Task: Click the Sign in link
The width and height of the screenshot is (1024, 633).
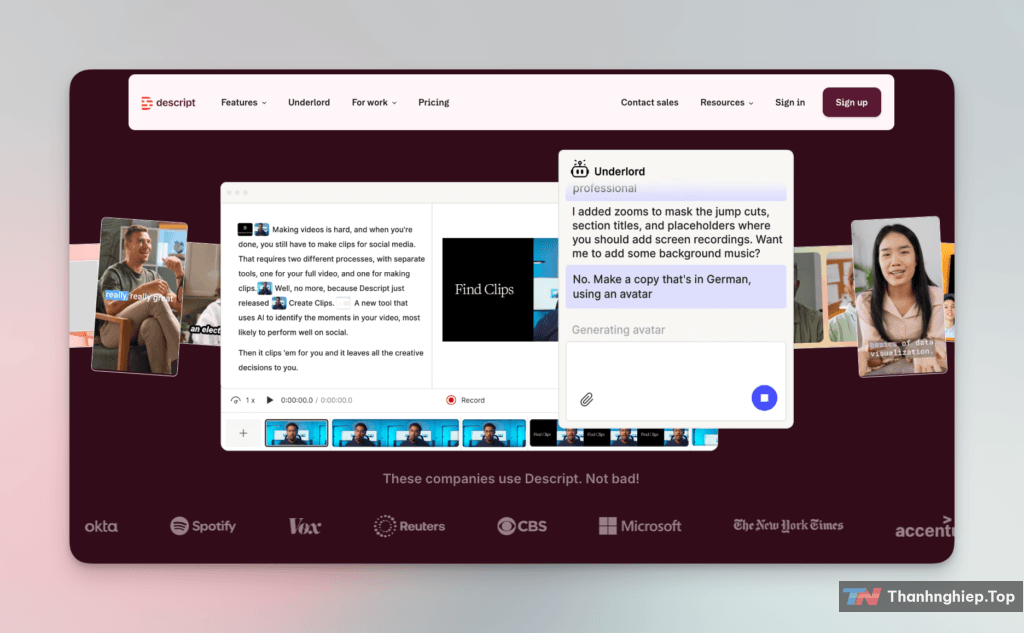Action: 790,102
